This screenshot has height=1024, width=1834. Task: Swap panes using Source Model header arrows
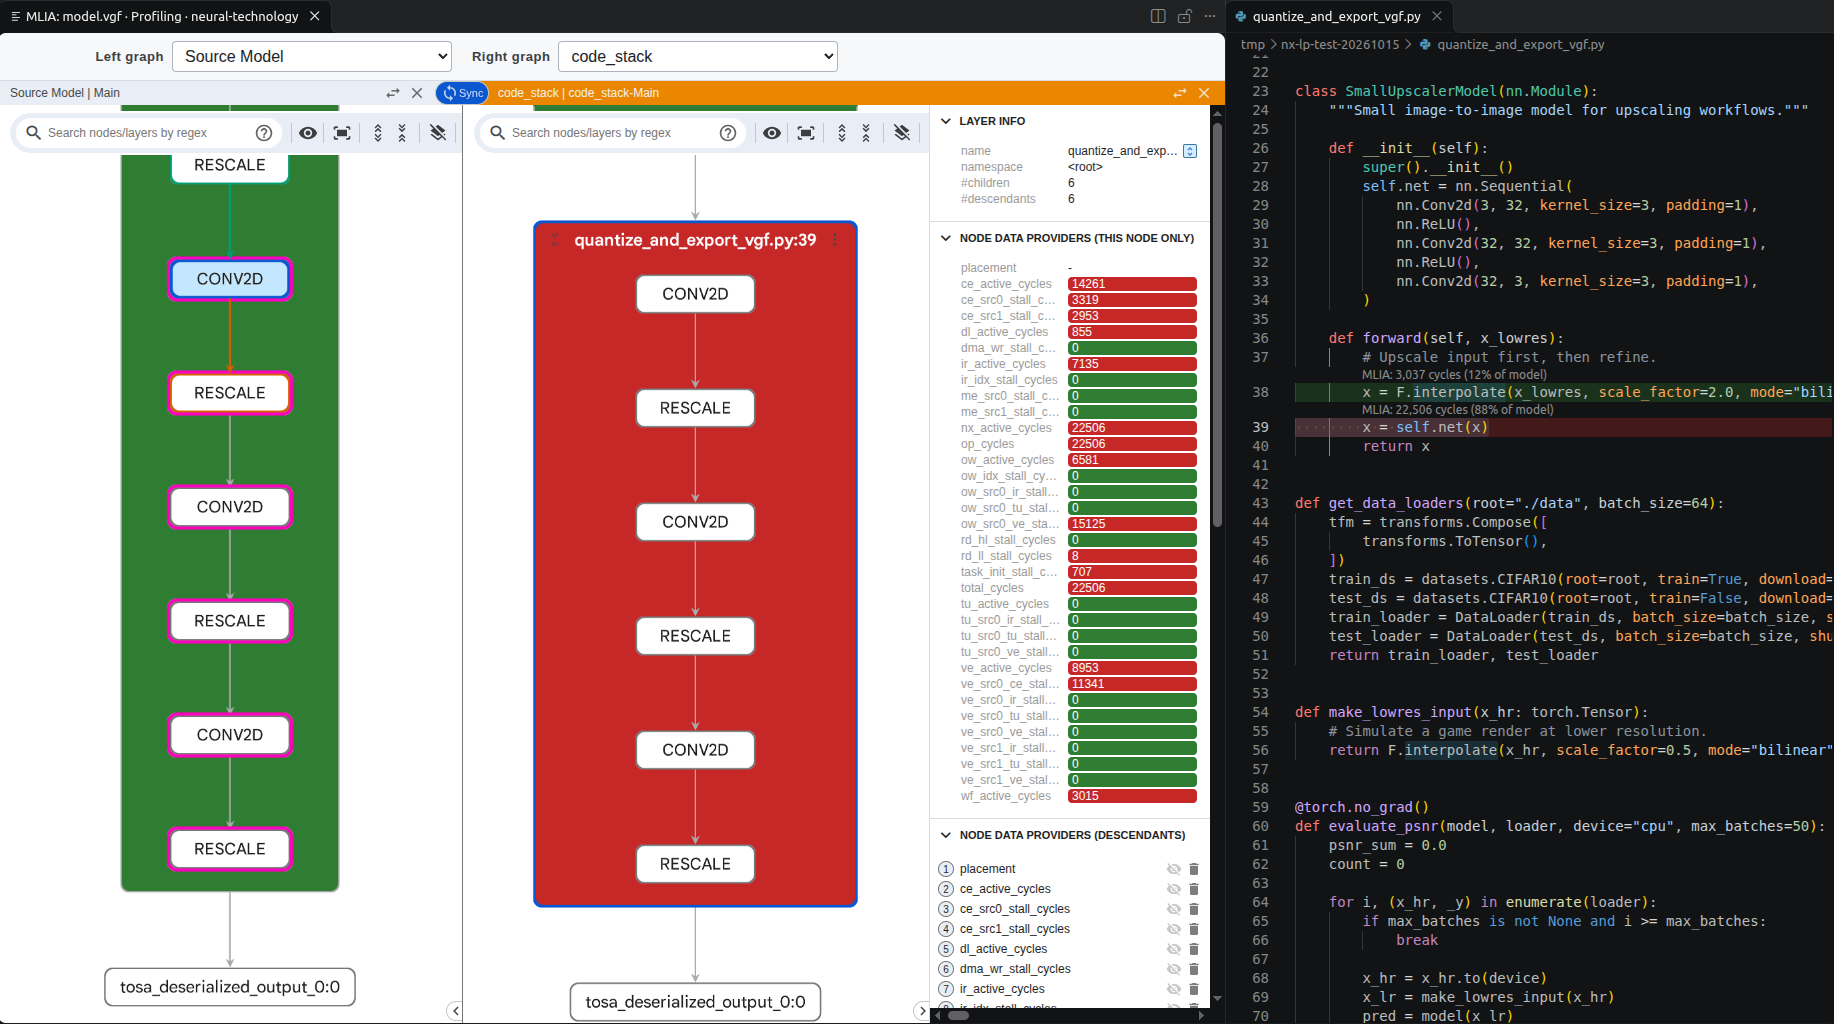click(393, 93)
